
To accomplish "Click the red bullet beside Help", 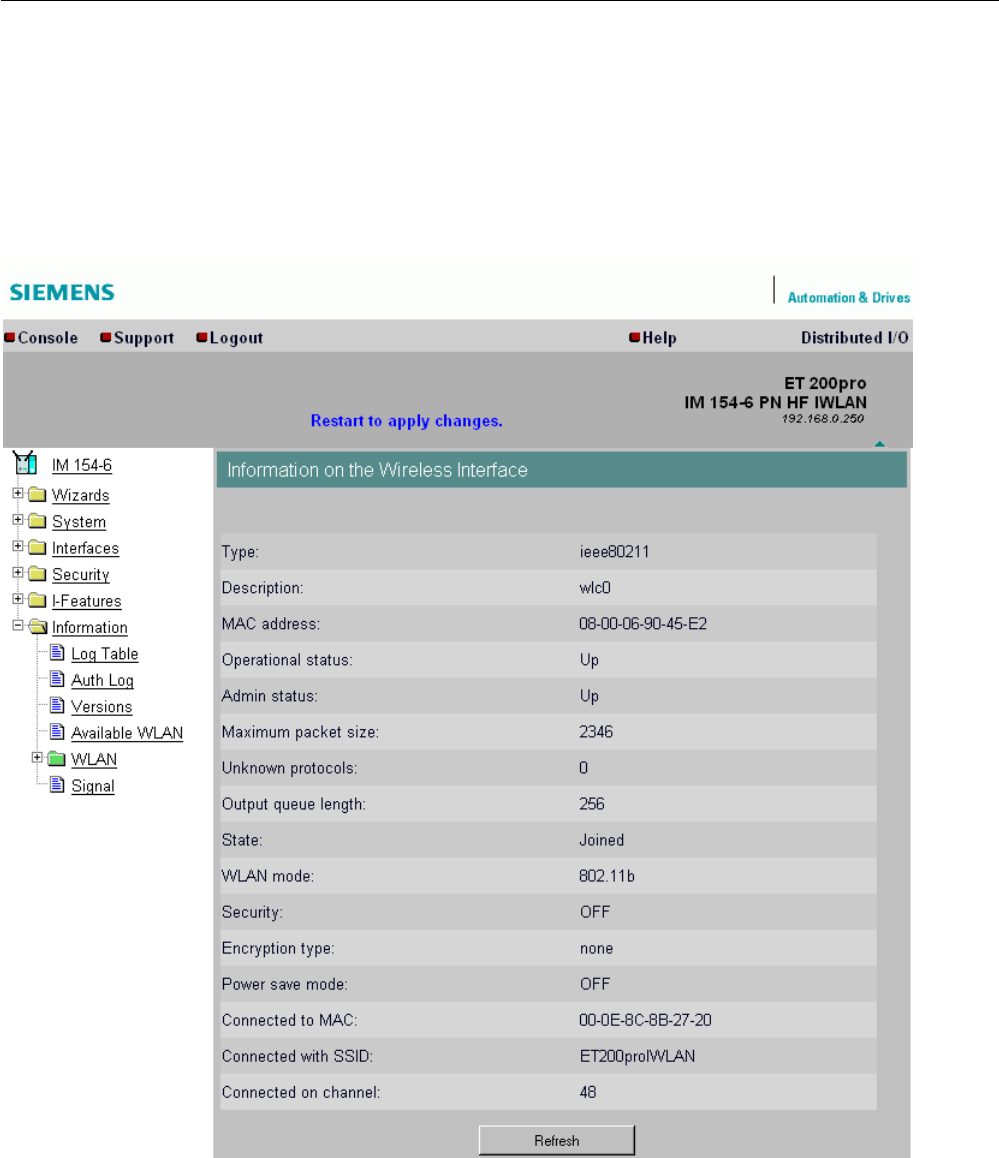I will (x=634, y=338).
